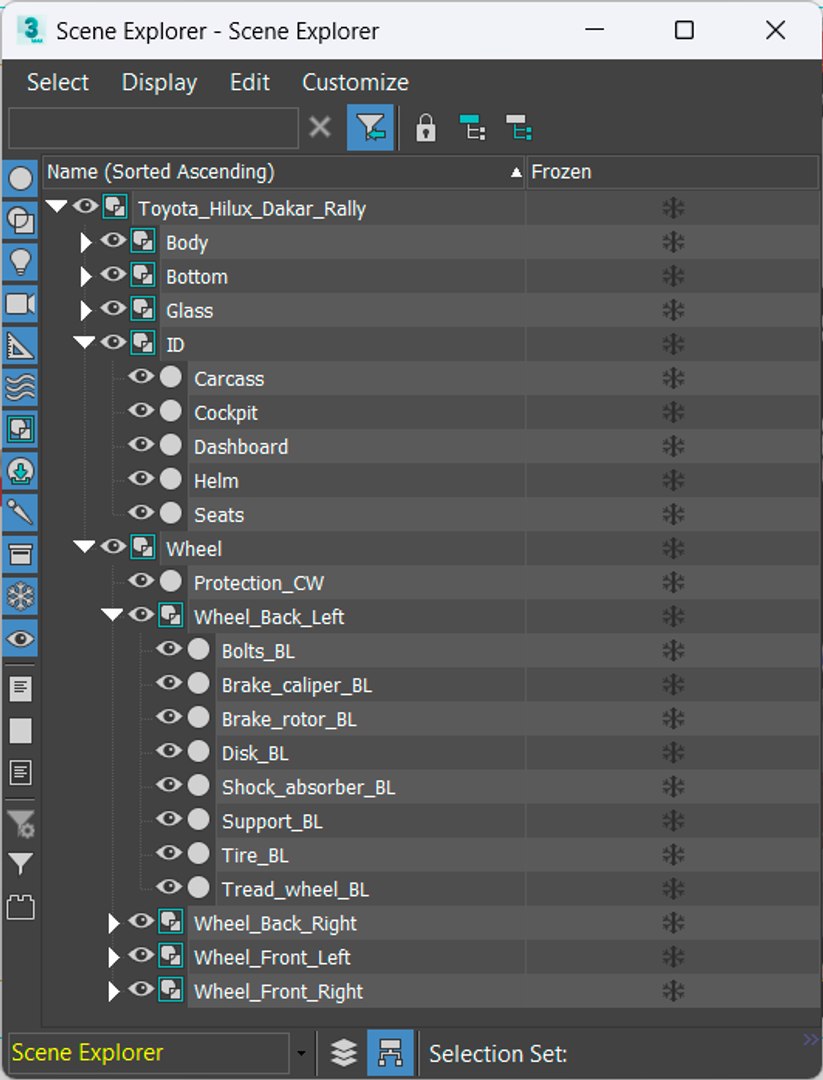Freeze the Dashboard object via snowflake

click(x=673, y=446)
